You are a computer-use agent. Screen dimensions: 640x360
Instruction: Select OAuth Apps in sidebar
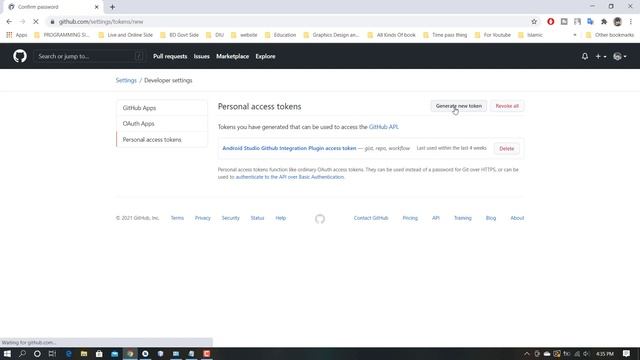pos(162,124)
